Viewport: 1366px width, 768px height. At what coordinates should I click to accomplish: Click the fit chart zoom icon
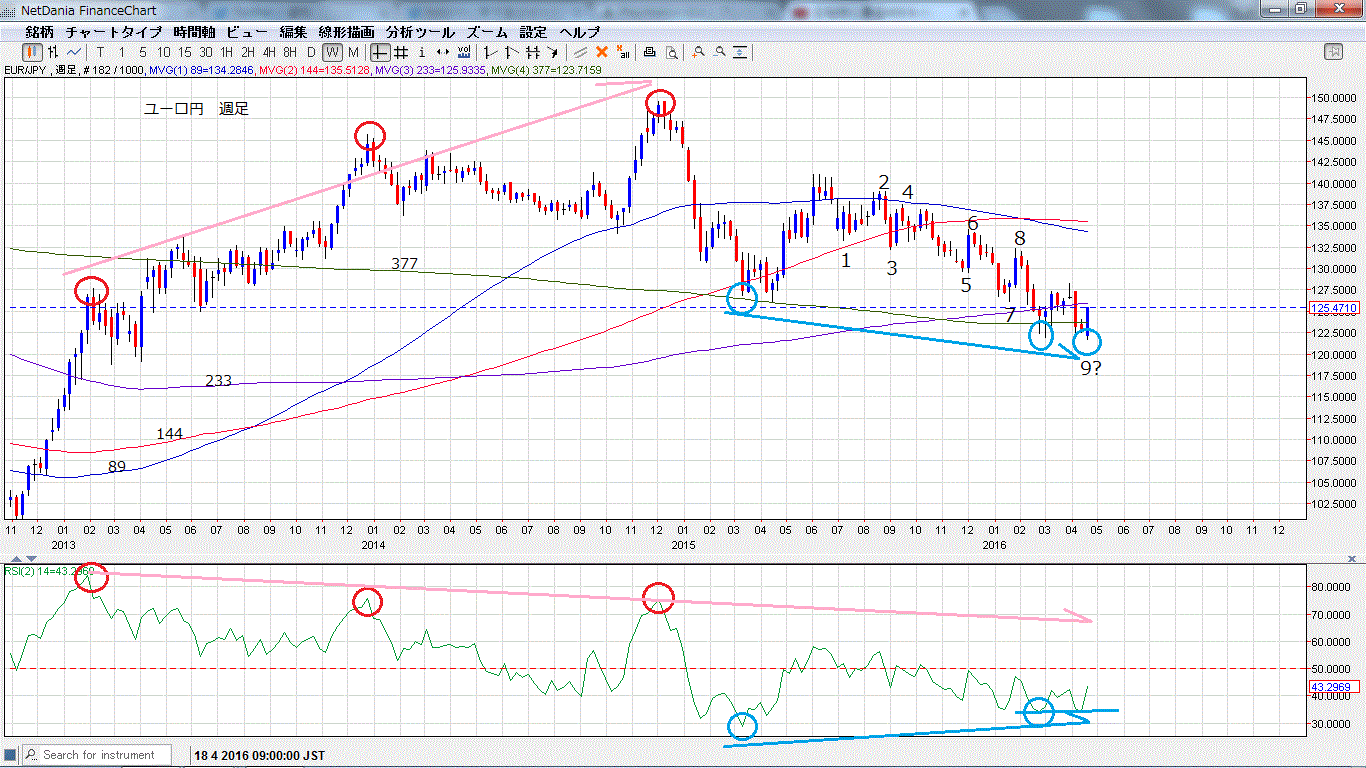pyautogui.click(x=740, y=51)
